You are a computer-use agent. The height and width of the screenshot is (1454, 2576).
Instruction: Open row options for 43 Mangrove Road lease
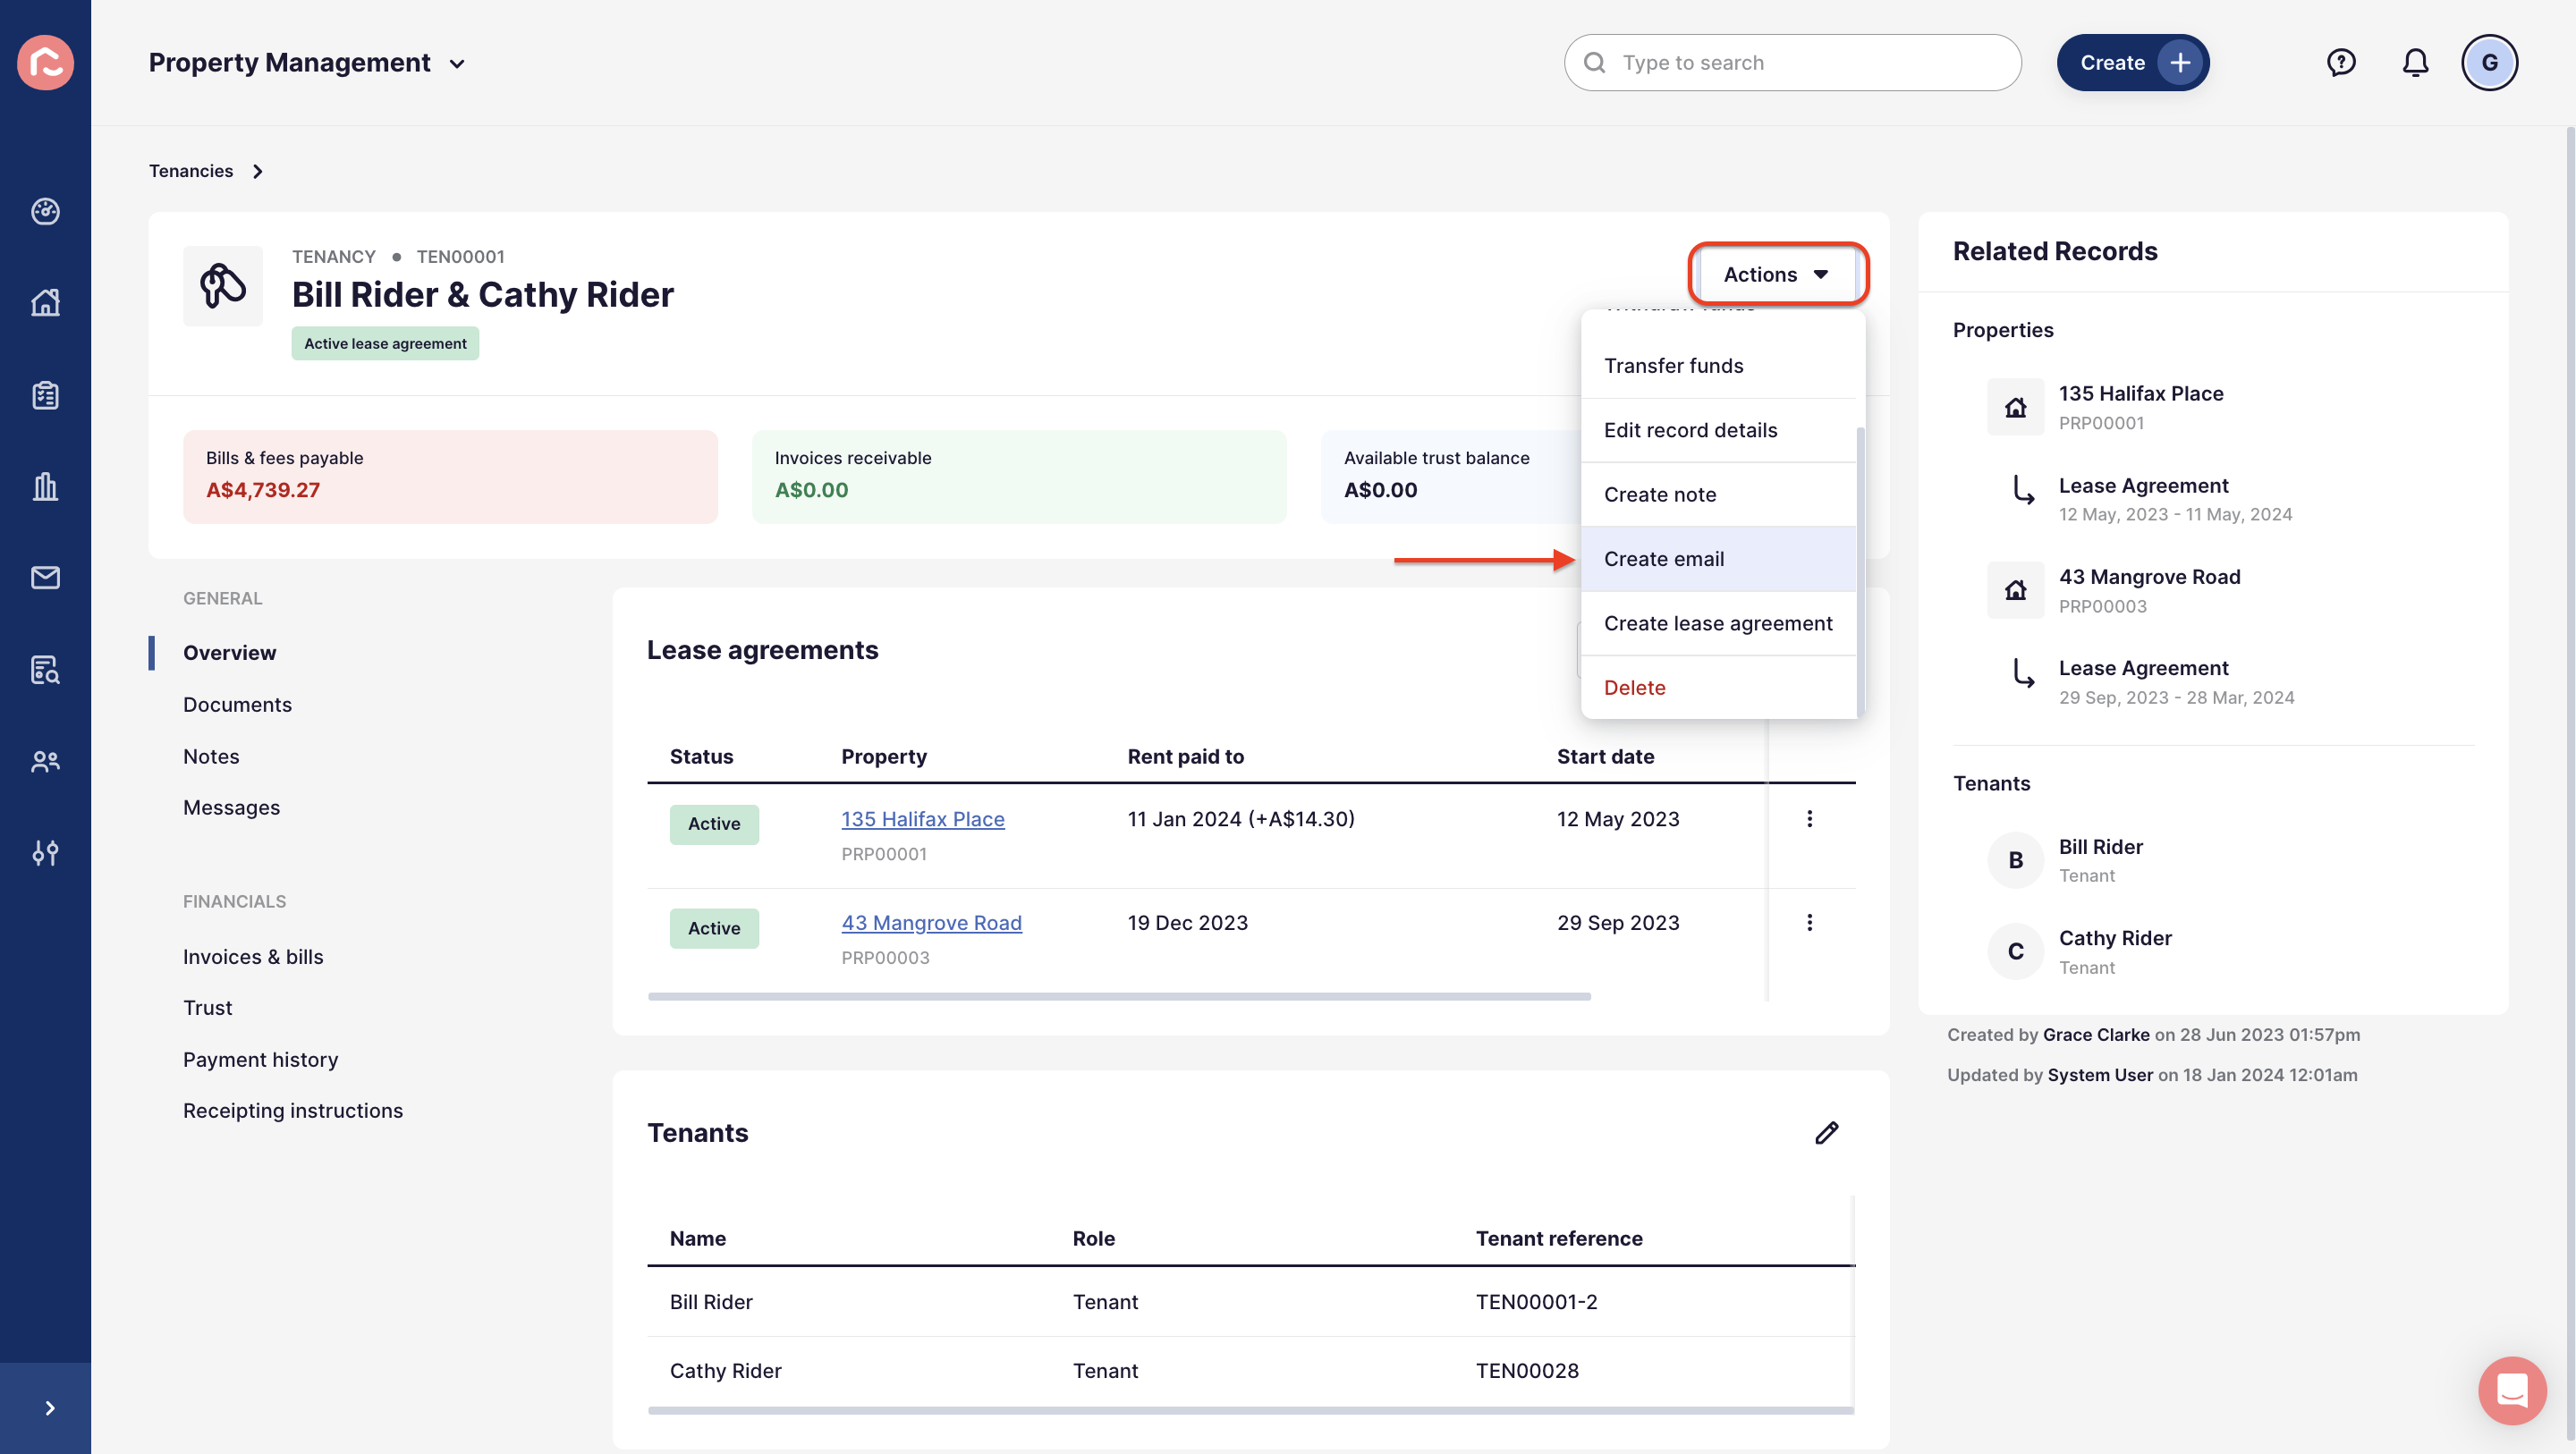pos(1809,922)
